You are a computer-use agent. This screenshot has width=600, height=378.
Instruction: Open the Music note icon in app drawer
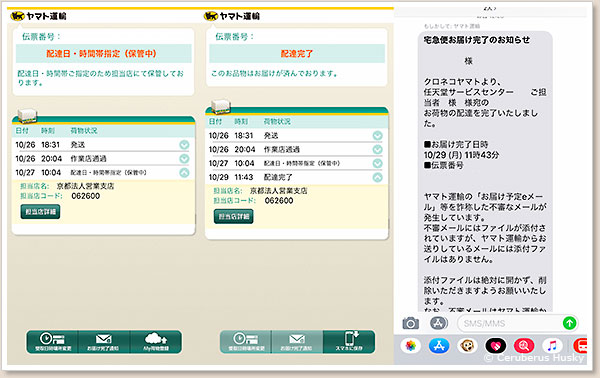pyautogui.click(x=552, y=346)
